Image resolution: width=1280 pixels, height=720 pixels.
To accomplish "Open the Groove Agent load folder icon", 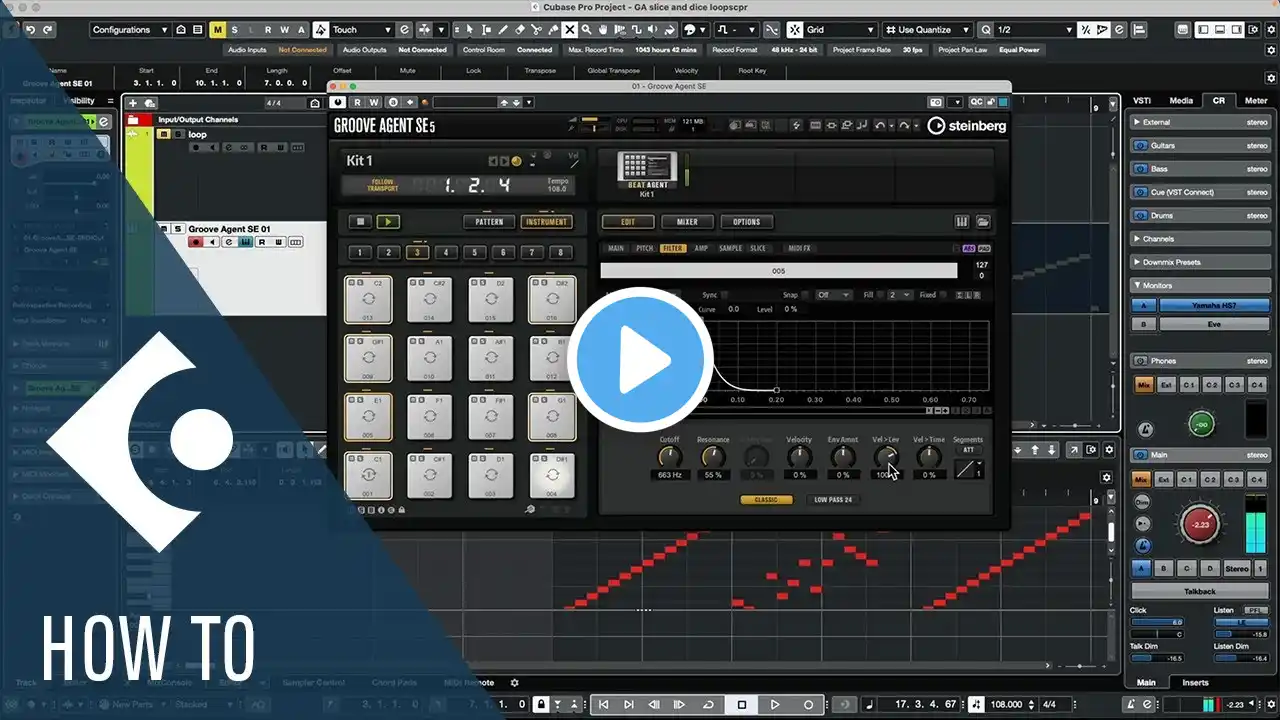I will (x=983, y=222).
